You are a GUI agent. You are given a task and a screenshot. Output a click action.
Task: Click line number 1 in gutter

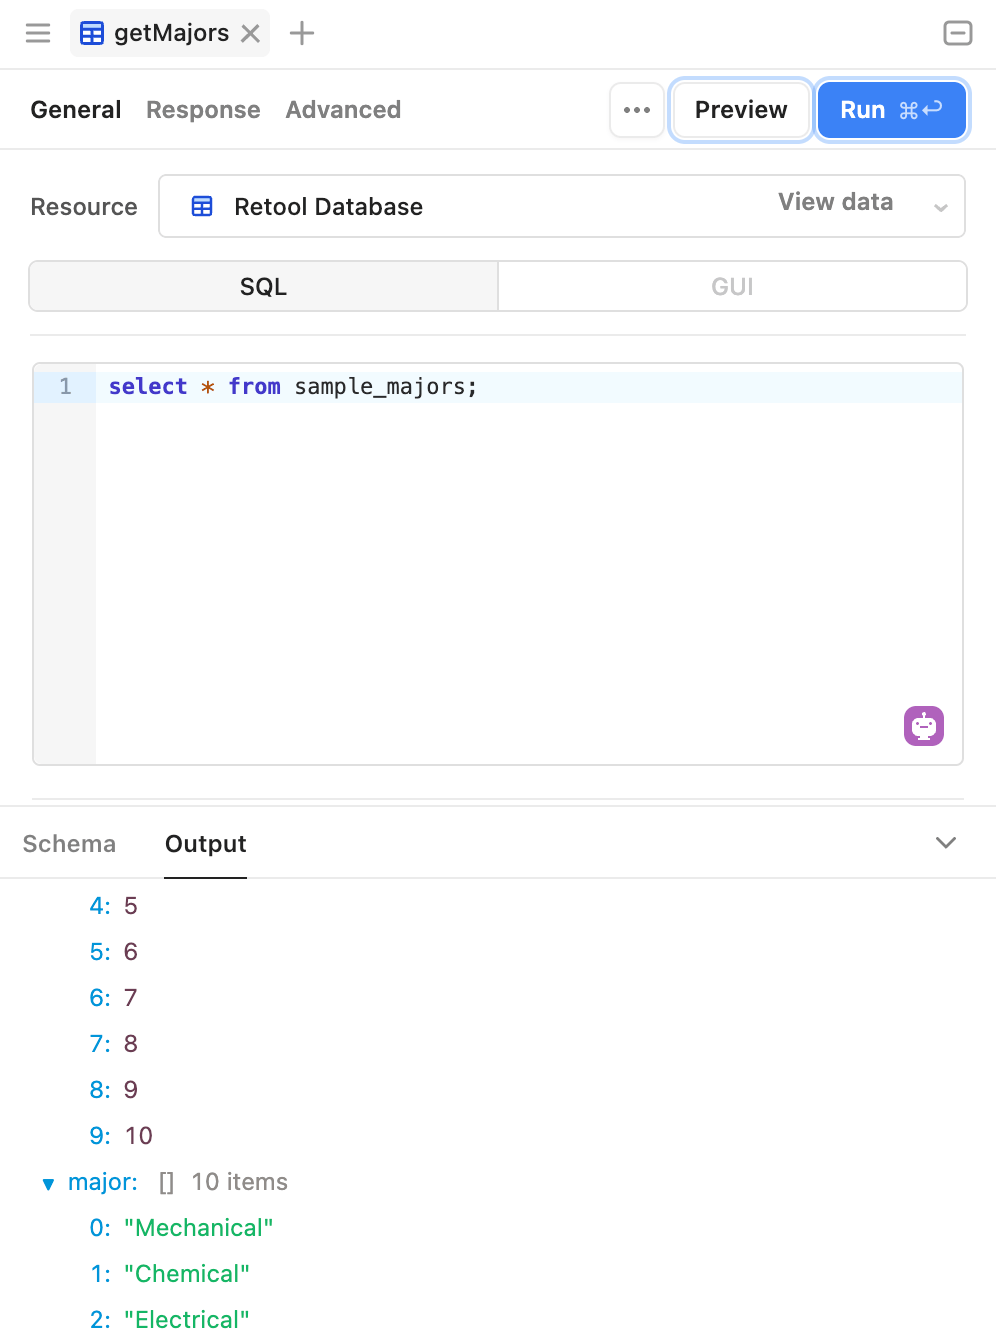point(65,387)
